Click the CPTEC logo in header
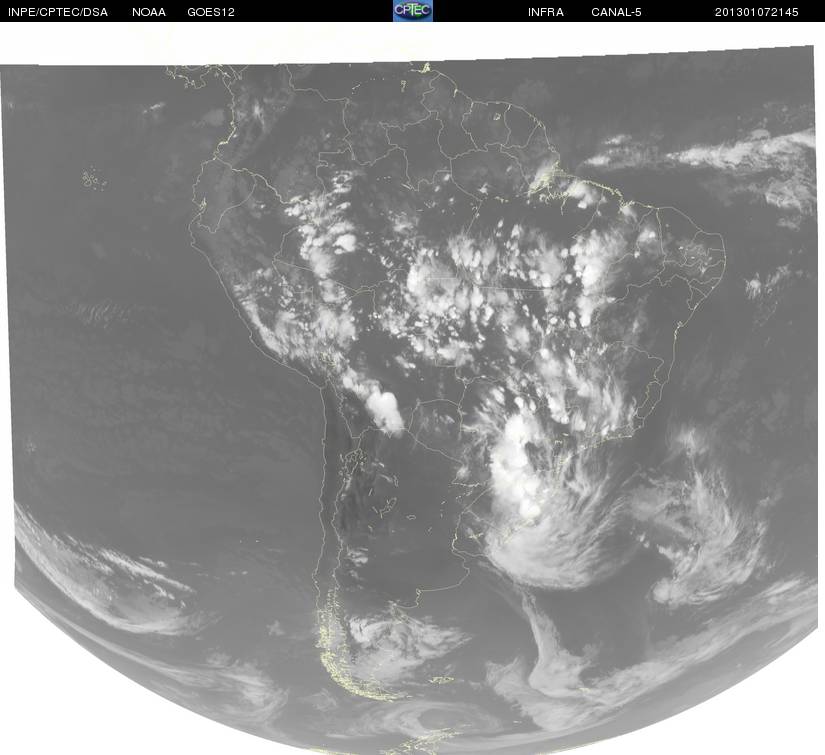The width and height of the screenshot is (825, 755). point(412,11)
